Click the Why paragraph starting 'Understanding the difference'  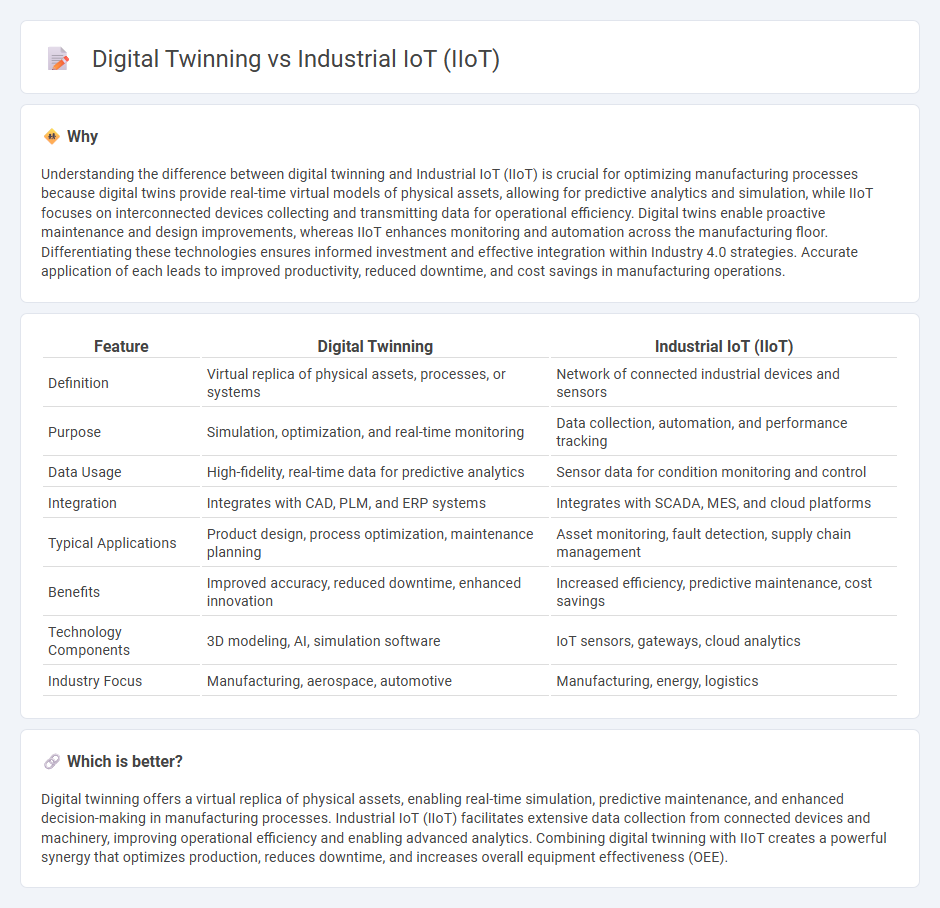457,222
